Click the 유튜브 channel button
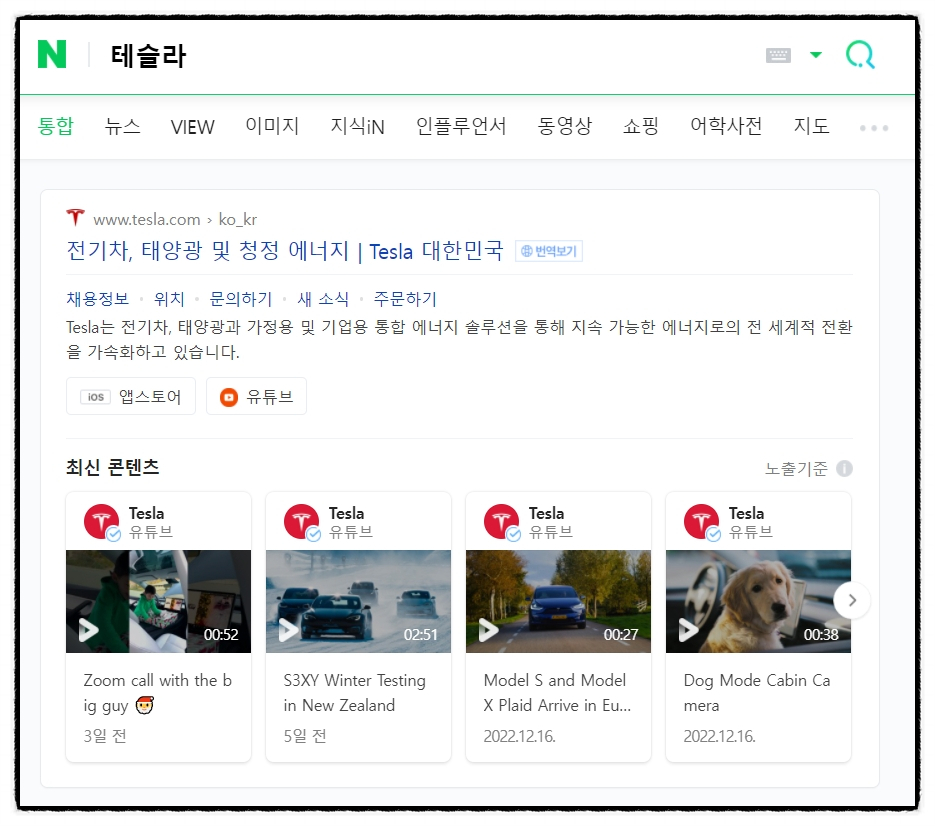 256,396
